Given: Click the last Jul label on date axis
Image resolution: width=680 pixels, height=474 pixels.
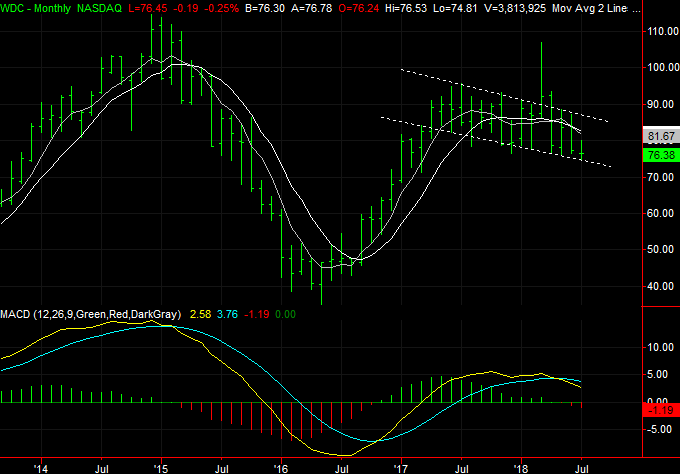Looking at the screenshot, I should 581,469.
